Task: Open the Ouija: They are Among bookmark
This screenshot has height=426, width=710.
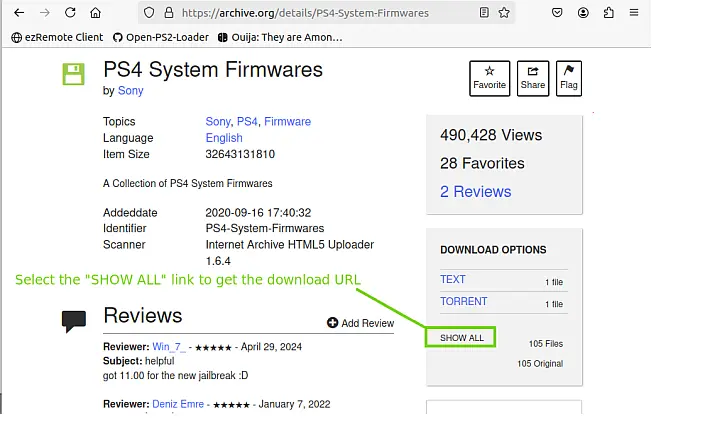Action: tap(280, 38)
